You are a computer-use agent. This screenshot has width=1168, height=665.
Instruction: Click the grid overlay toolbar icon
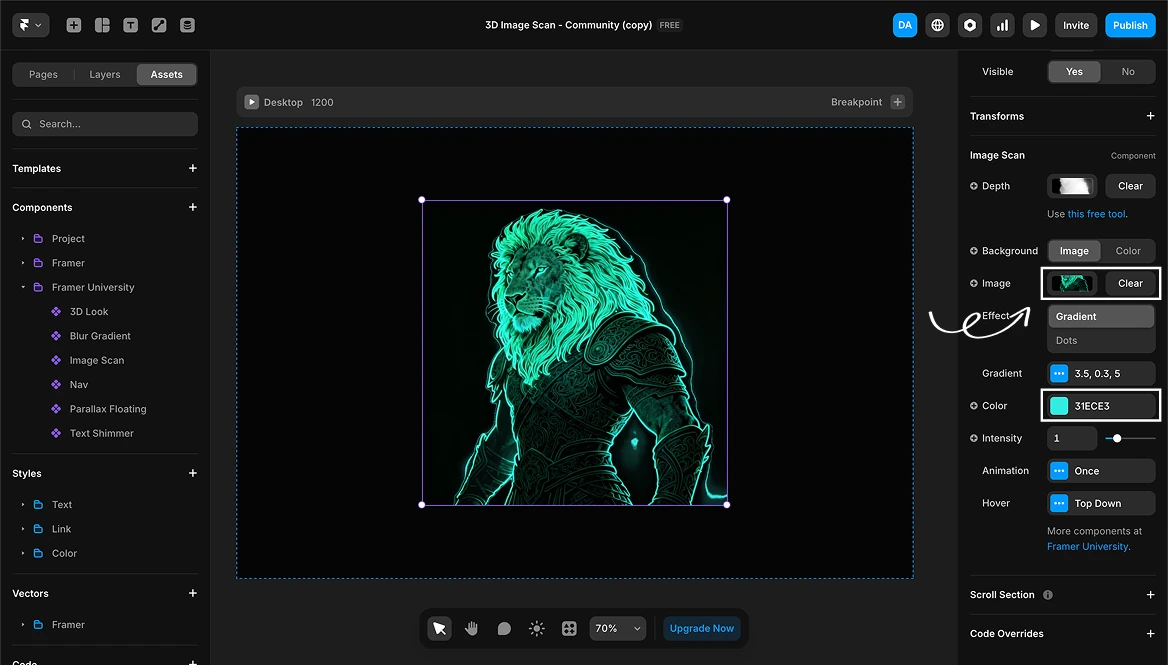point(569,629)
